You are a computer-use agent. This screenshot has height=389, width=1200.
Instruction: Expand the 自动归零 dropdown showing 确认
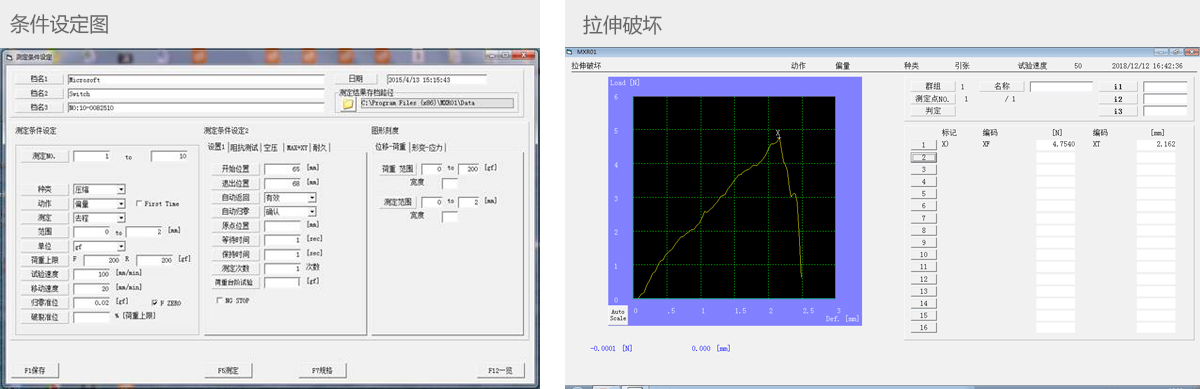click(x=290, y=211)
